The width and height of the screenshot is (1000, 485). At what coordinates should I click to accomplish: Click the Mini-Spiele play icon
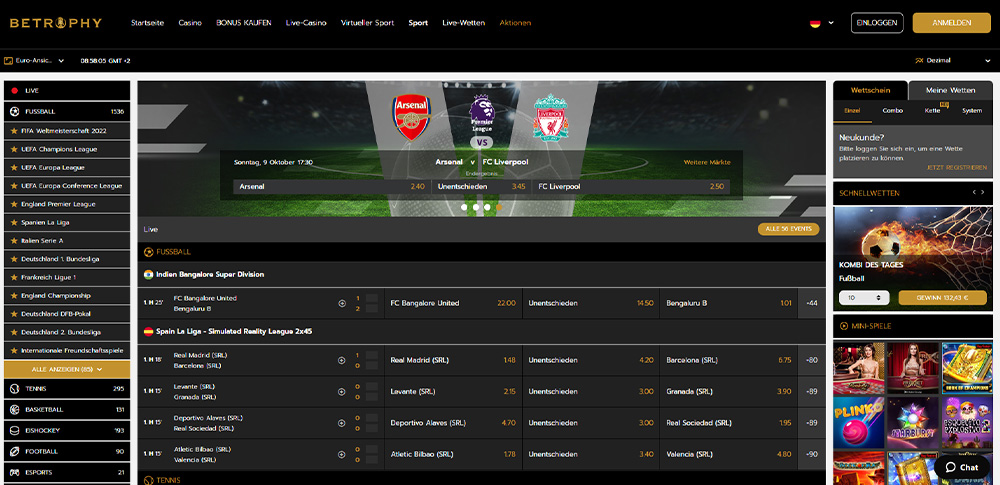pyautogui.click(x=844, y=326)
